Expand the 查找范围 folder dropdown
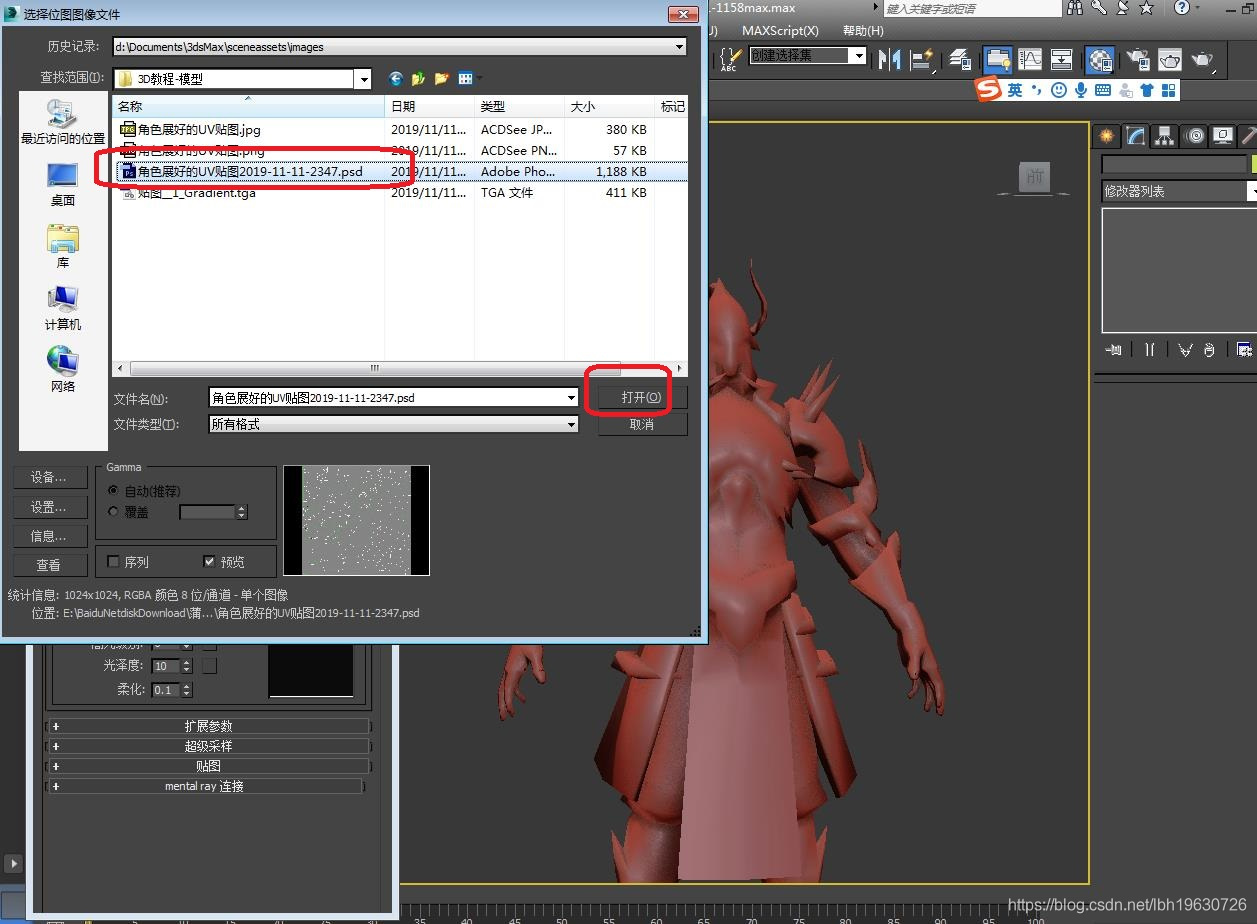 (x=363, y=78)
